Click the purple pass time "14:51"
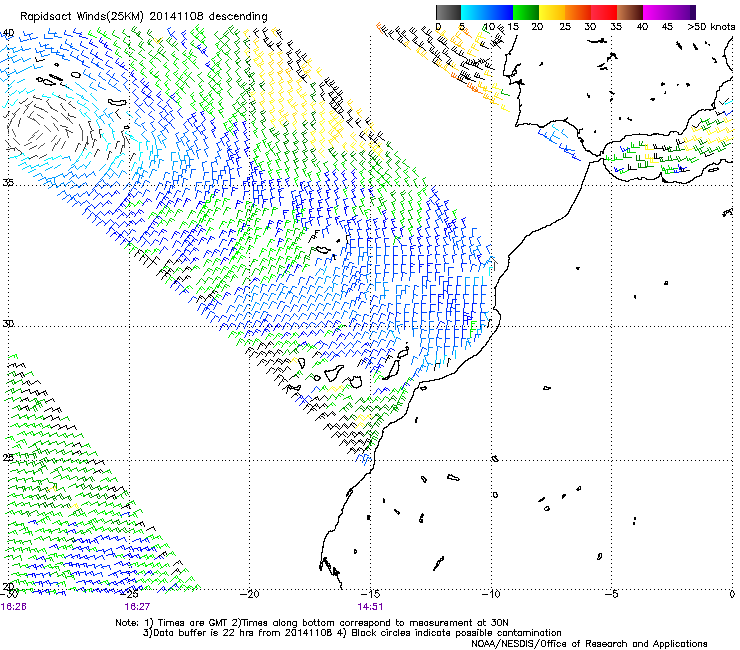This screenshot has height=650, width=740. pyautogui.click(x=370, y=607)
